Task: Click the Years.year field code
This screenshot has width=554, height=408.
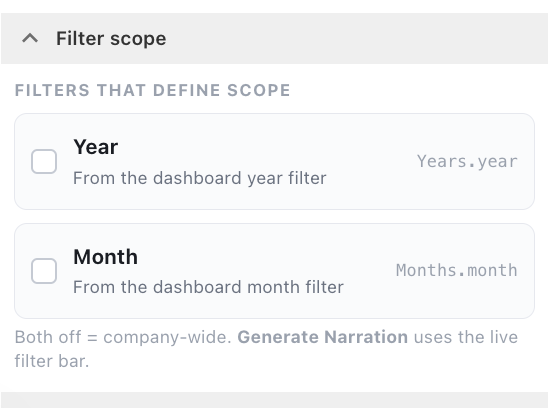Action: tap(467, 161)
